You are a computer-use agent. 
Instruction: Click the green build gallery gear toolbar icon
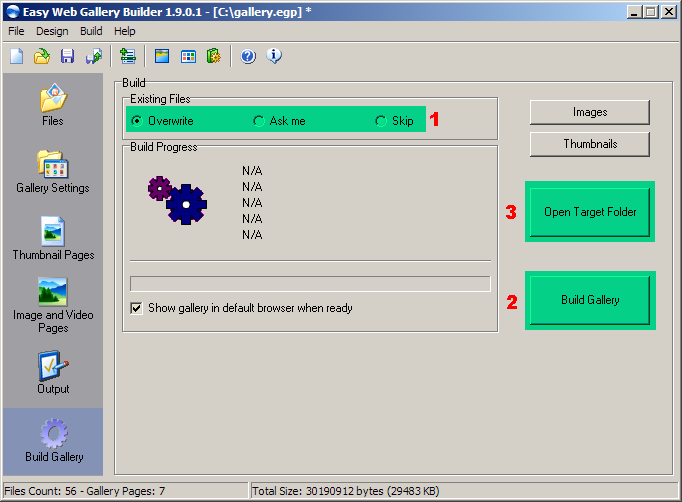click(x=214, y=56)
